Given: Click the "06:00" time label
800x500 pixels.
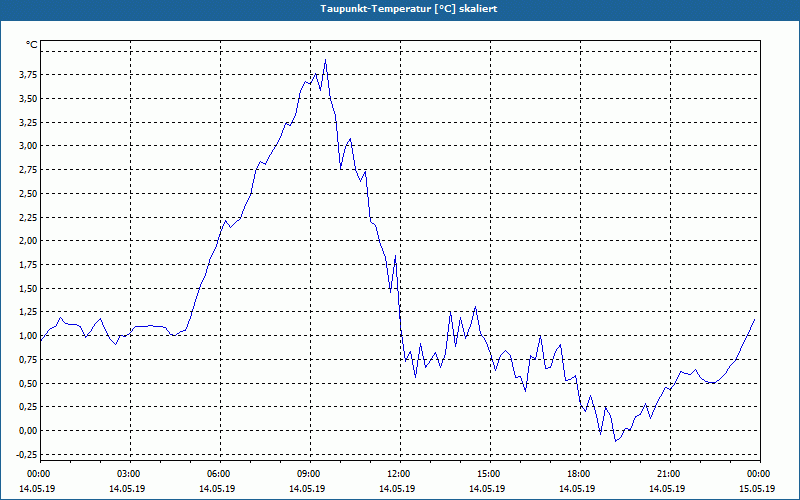Looking at the screenshot, I should [x=217, y=474].
